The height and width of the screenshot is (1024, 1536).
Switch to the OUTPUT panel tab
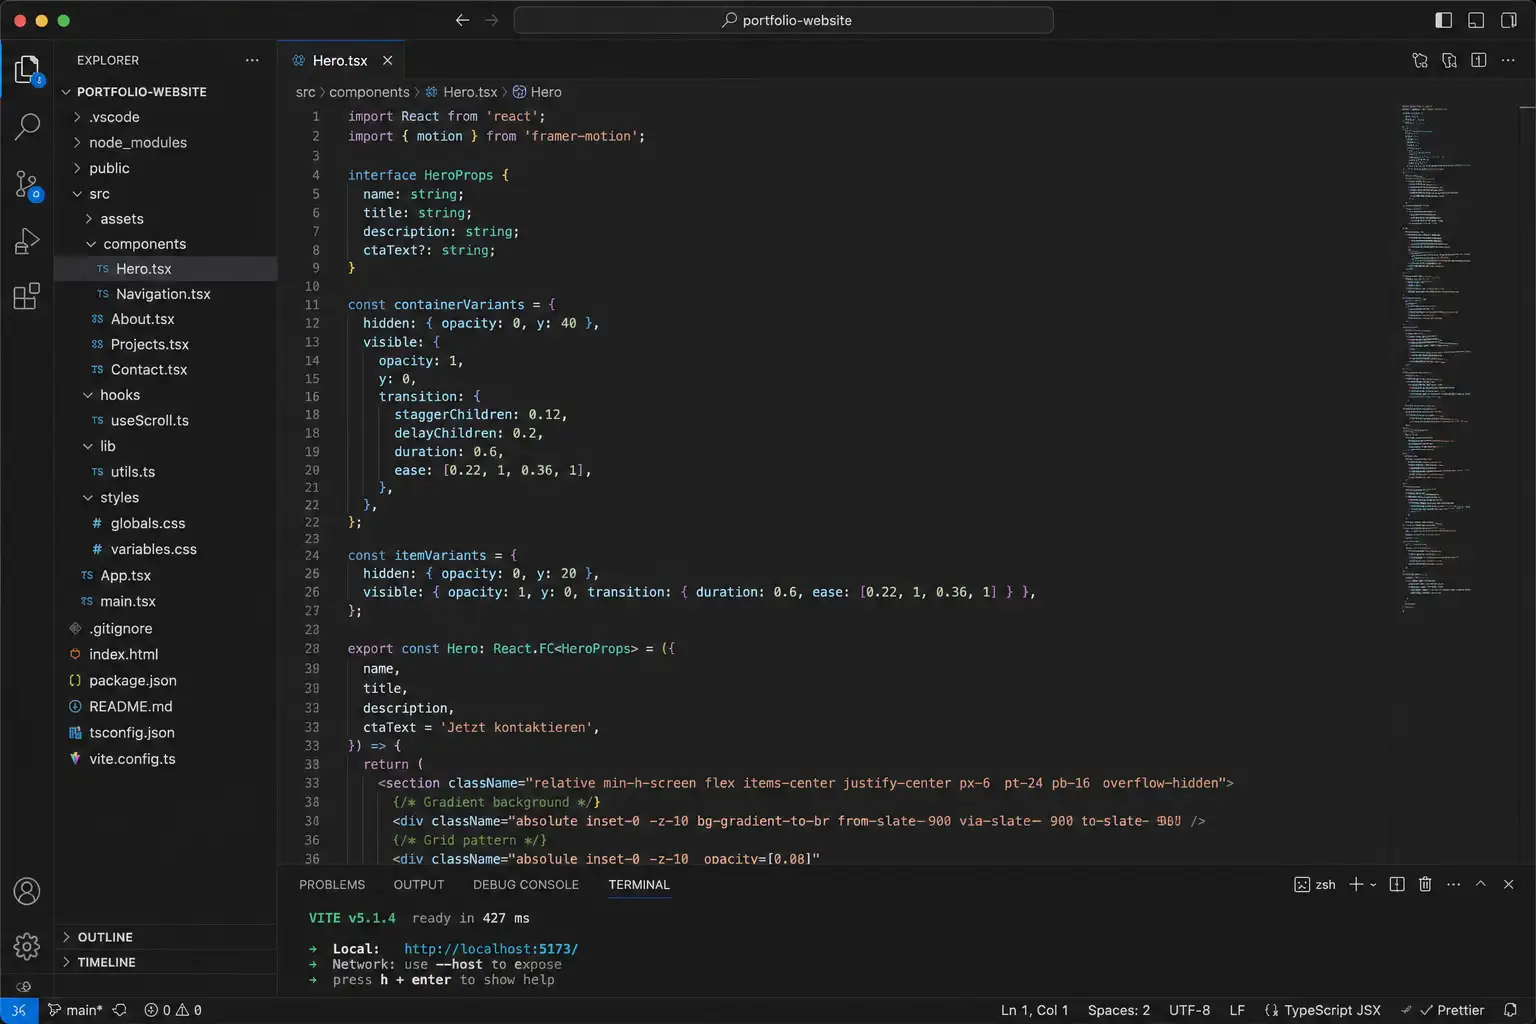[x=419, y=885]
